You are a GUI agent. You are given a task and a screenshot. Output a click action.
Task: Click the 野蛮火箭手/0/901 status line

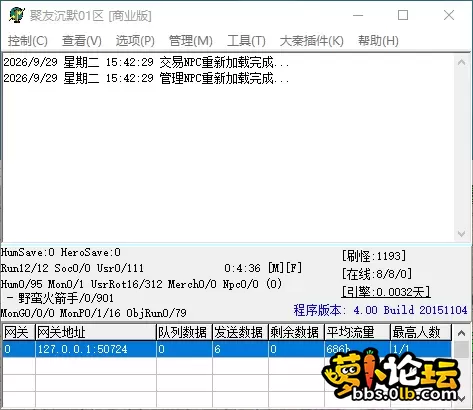click(60, 298)
